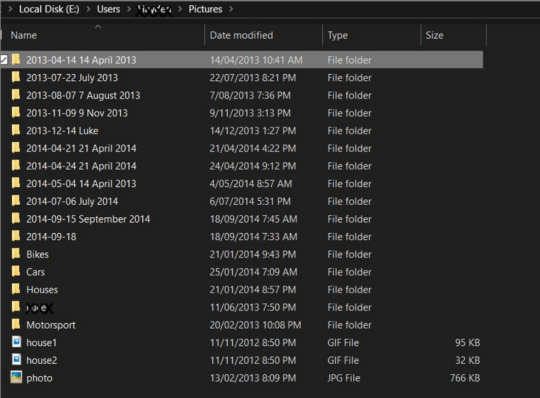Select folder name 2013-08-07 7 August 2013
Image resolution: width=540 pixels, height=398 pixels.
coord(83,95)
